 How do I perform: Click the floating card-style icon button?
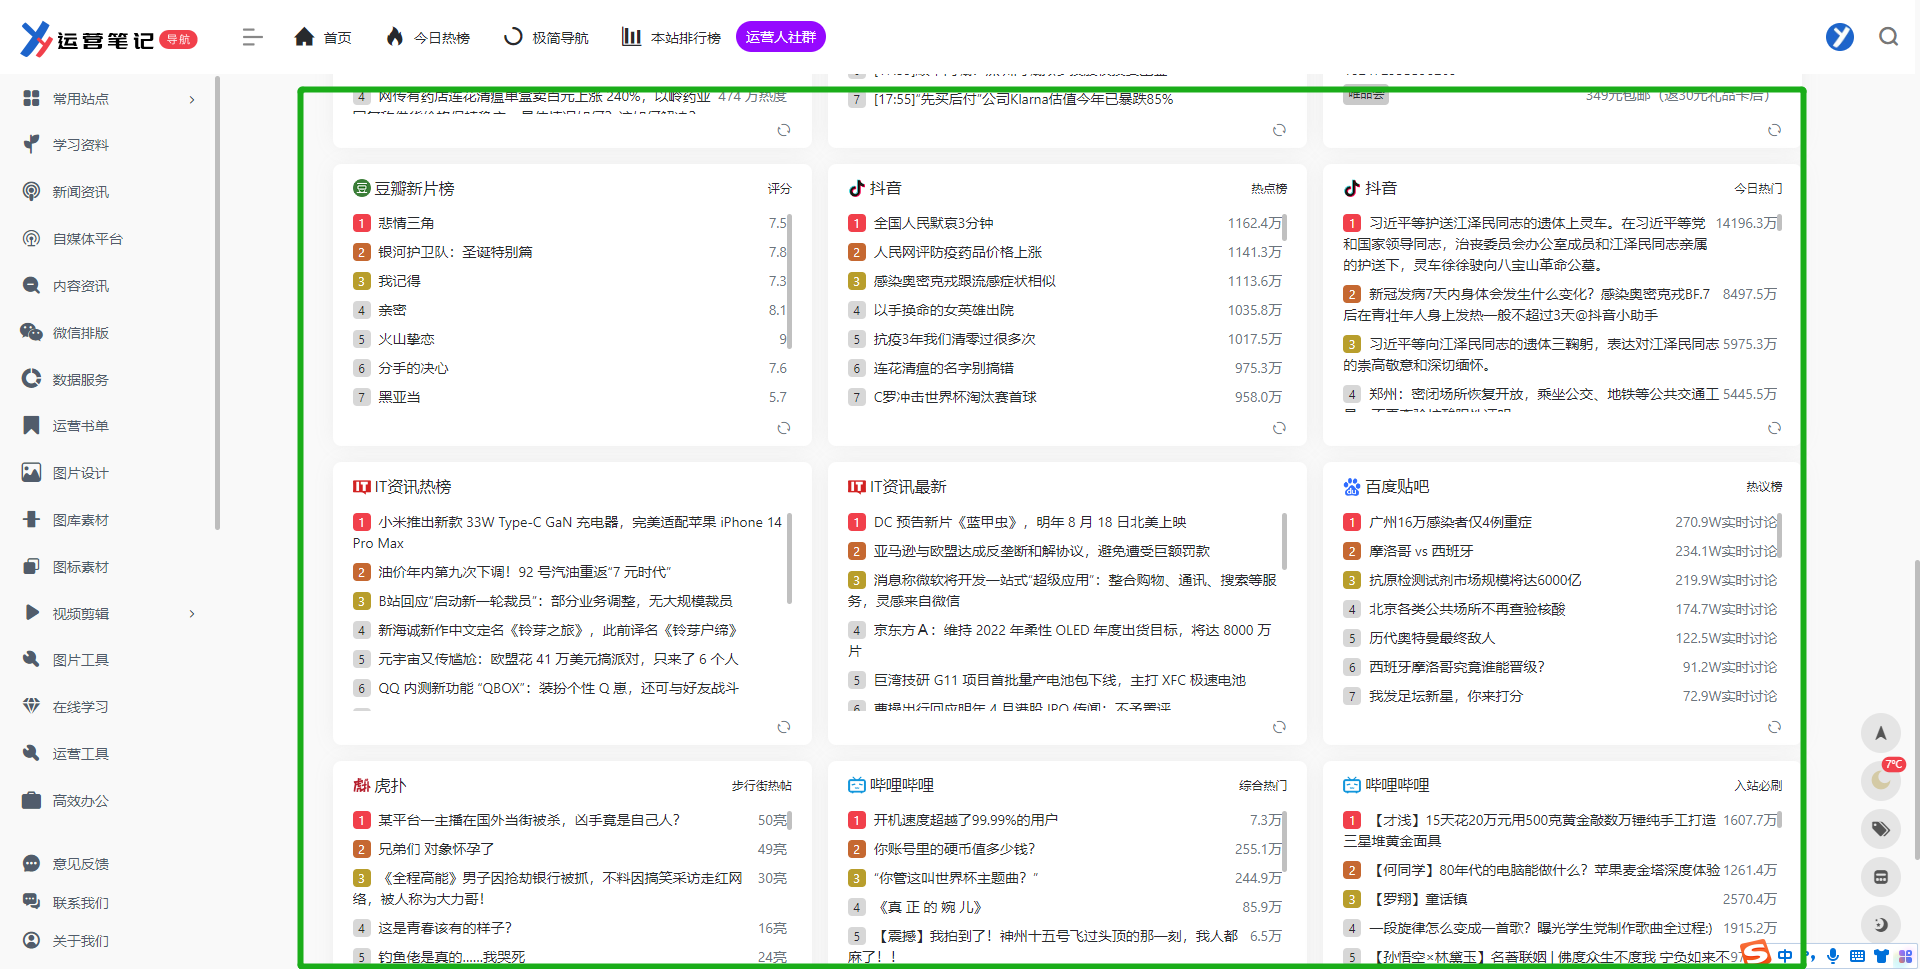[1880, 877]
